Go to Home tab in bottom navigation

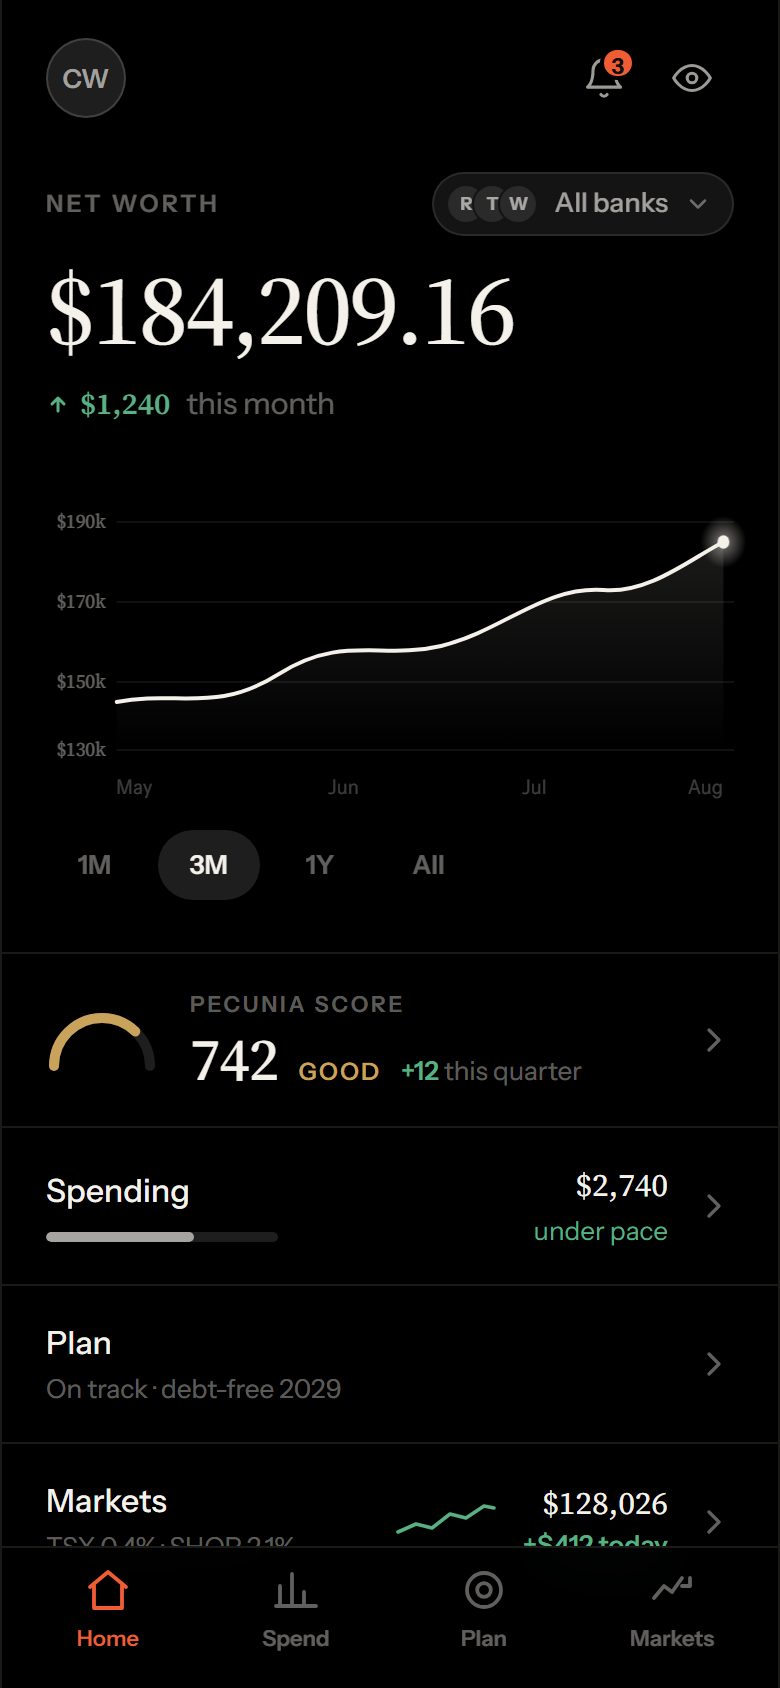[108, 1610]
